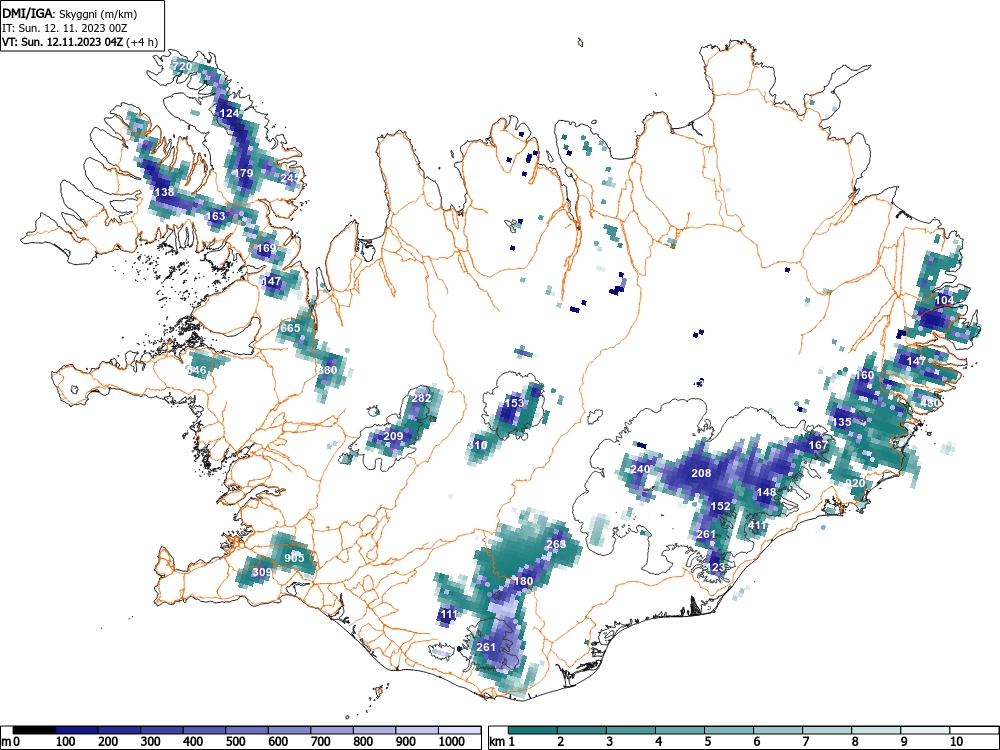Select the 180 visibility value label

524,582
